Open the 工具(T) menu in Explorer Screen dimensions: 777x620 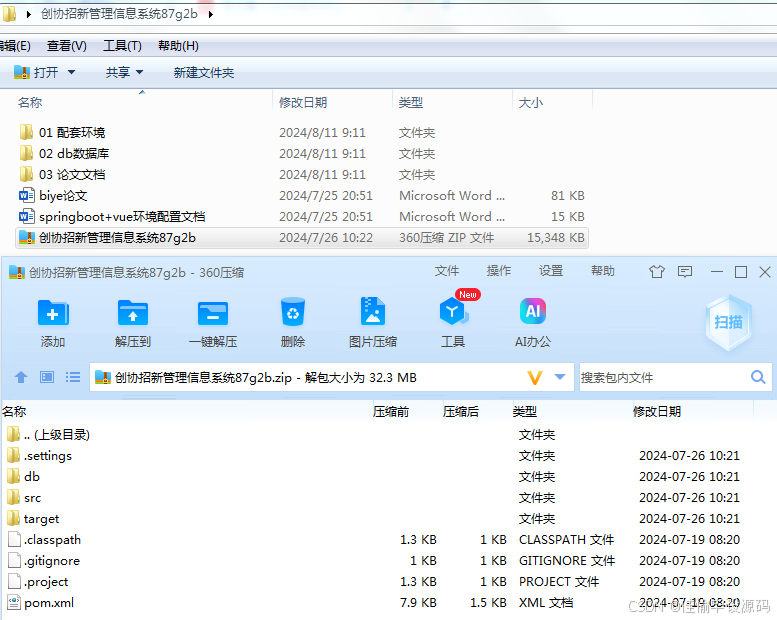click(122, 46)
